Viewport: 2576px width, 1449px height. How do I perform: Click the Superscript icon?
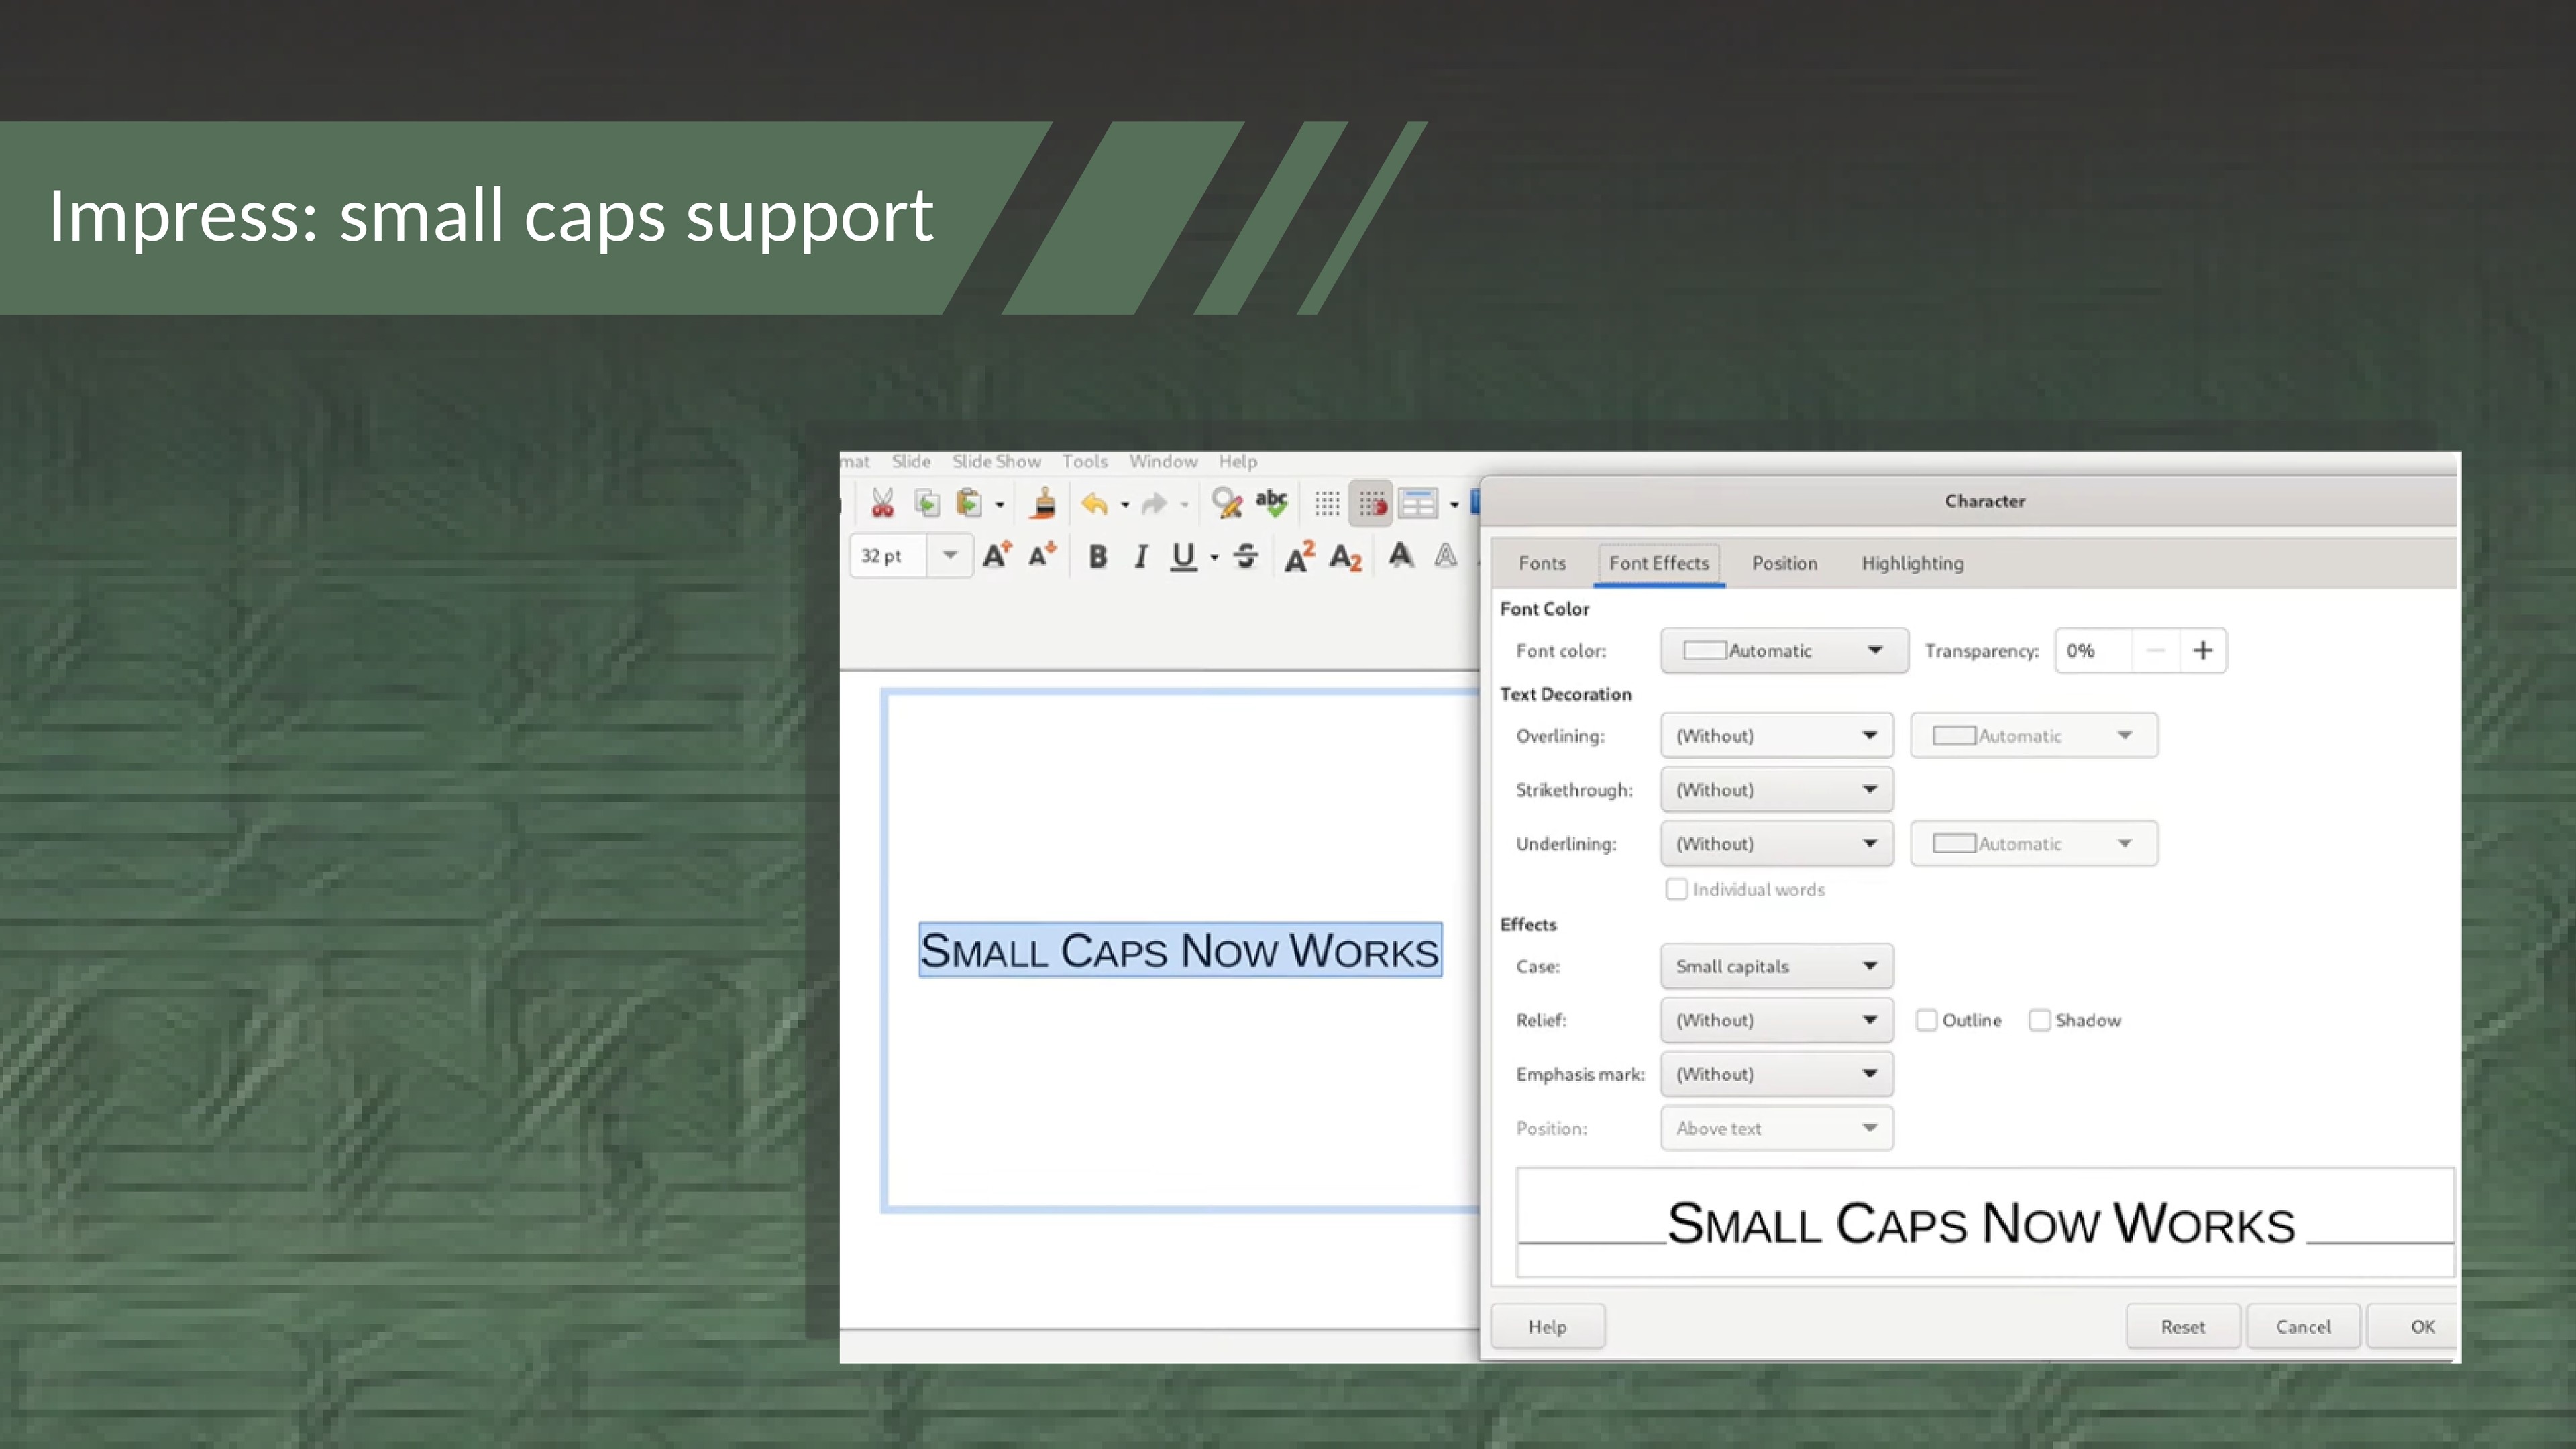pyautogui.click(x=1299, y=556)
